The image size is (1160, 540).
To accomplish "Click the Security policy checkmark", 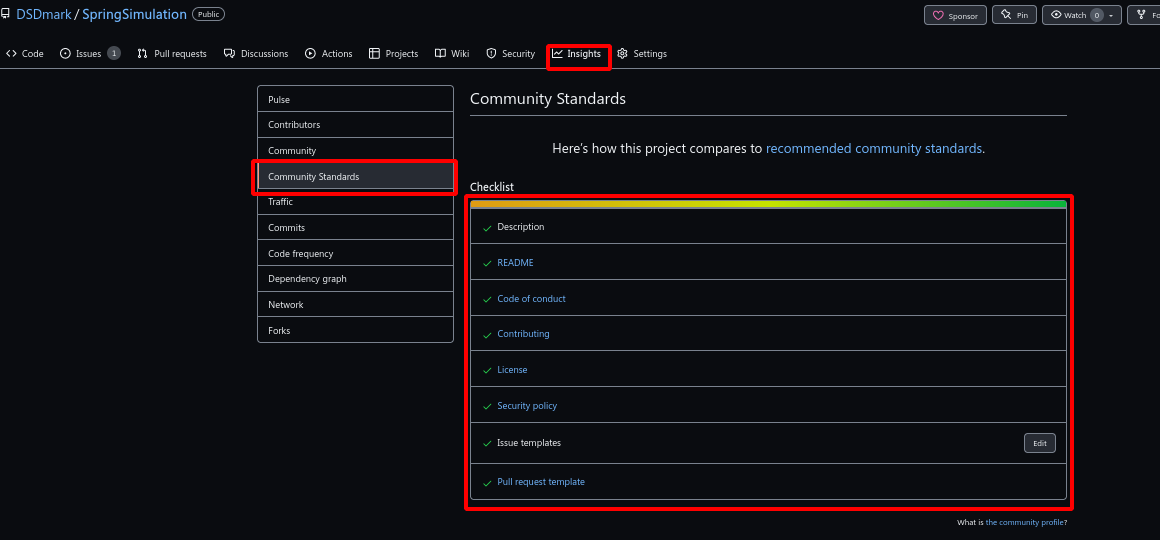I will 487,407.
